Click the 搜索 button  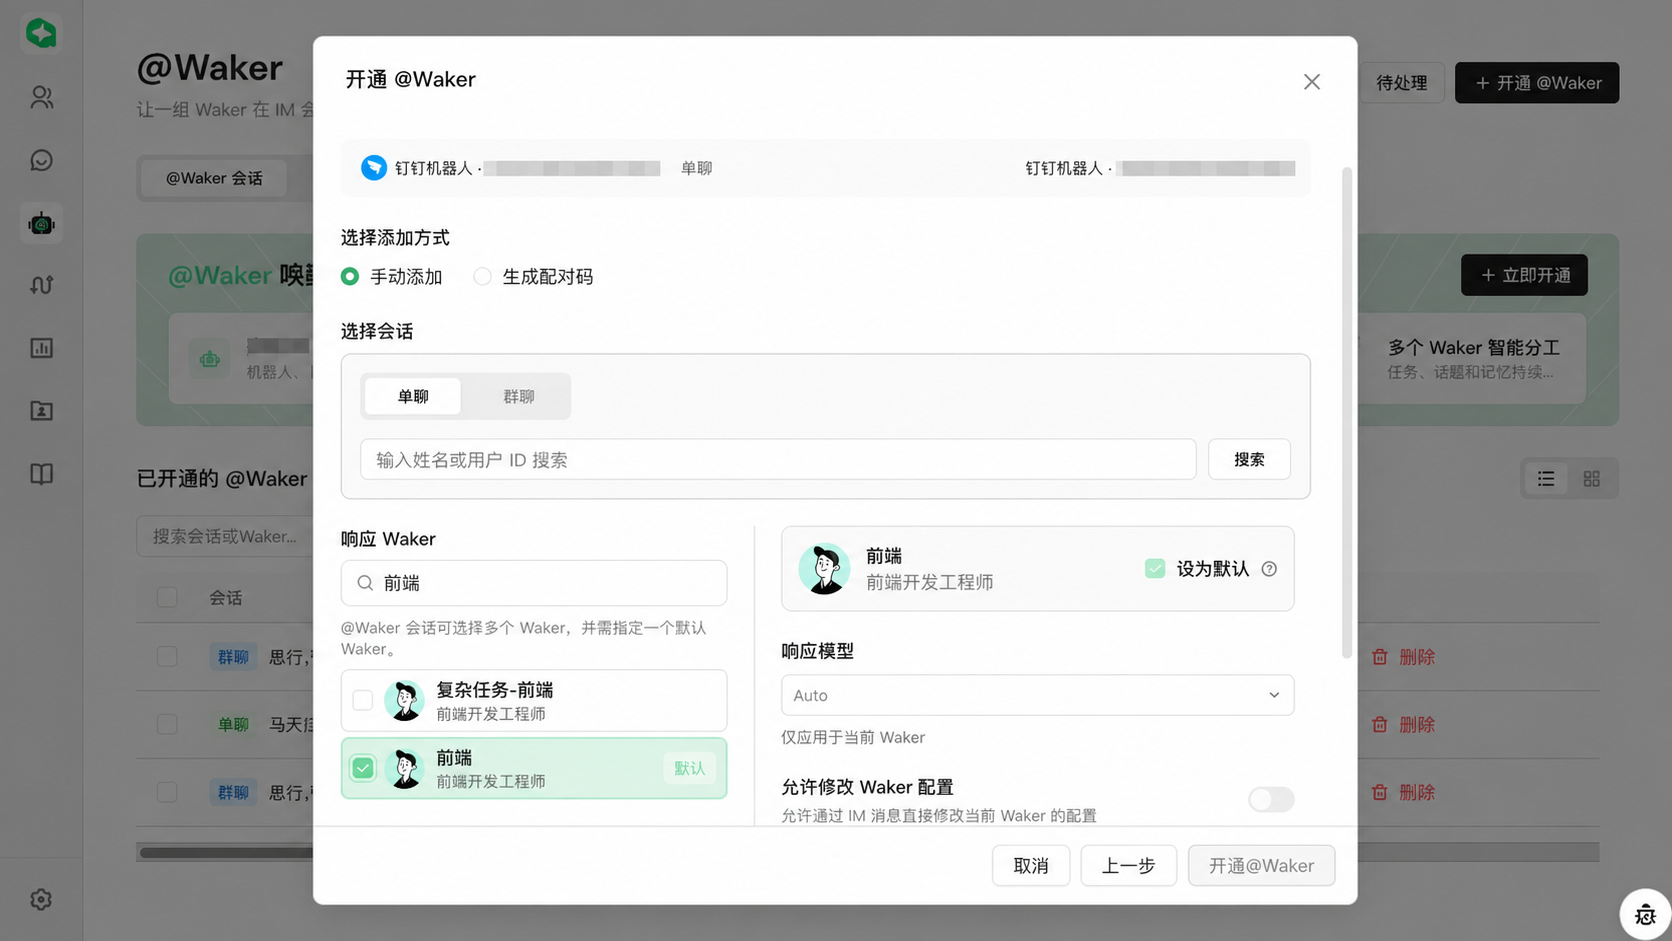(1249, 459)
